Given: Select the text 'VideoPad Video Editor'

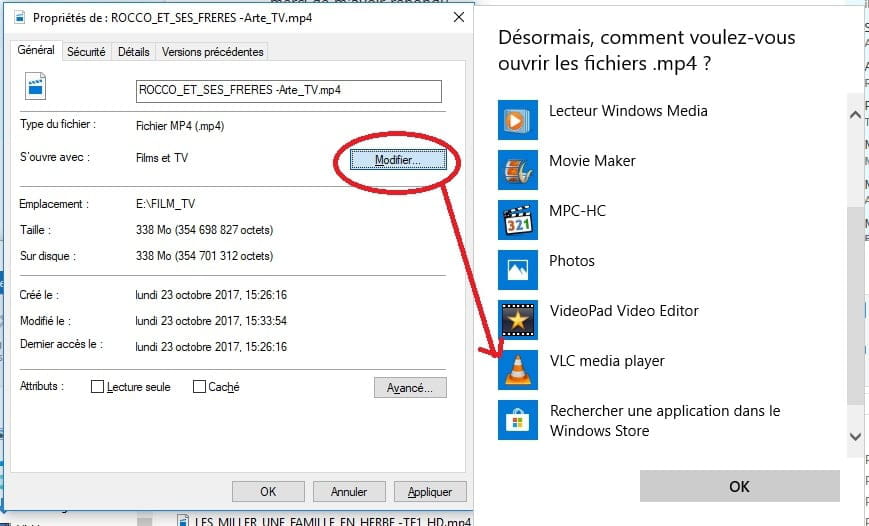Looking at the screenshot, I should coord(624,310).
